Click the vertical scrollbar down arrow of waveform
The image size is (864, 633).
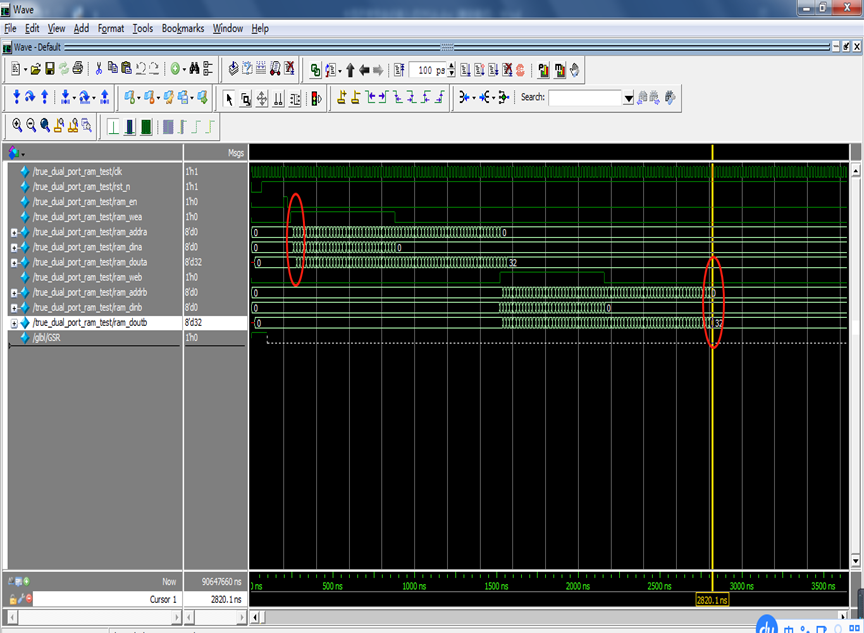click(x=855, y=561)
